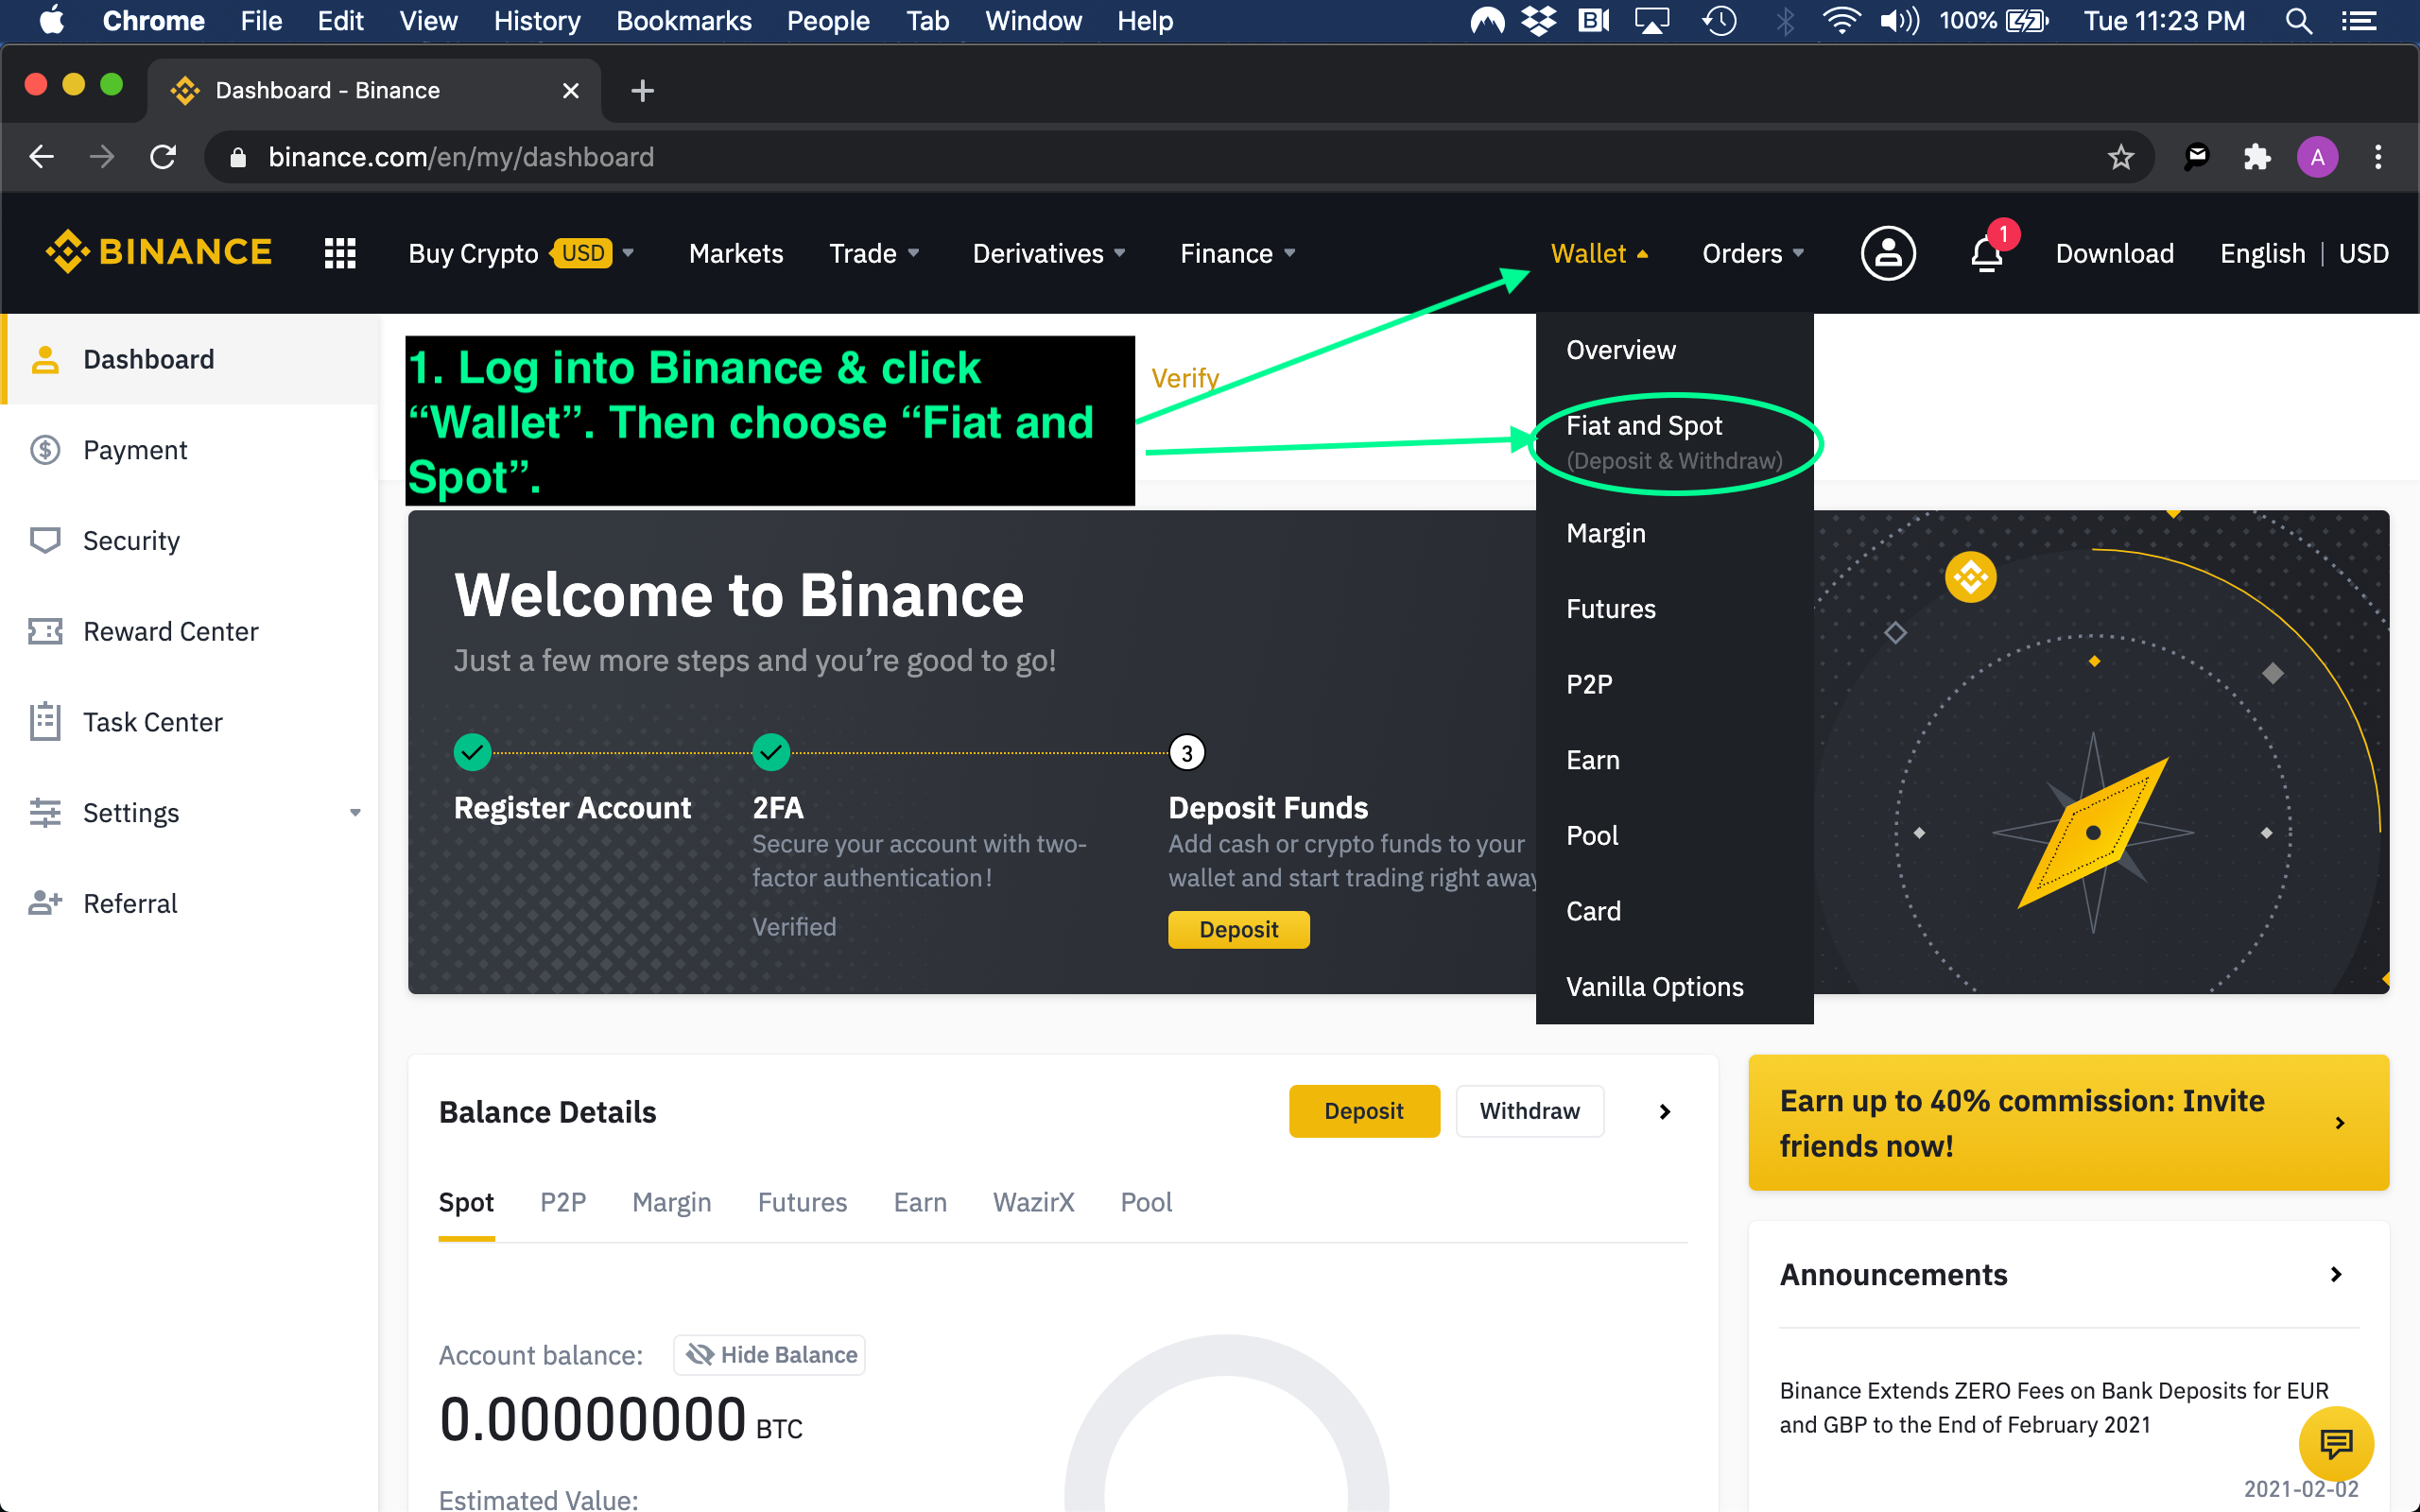The image size is (2420, 1512).
Task: Open Spotlight search in menu bar
Action: [x=2299, y=21]
